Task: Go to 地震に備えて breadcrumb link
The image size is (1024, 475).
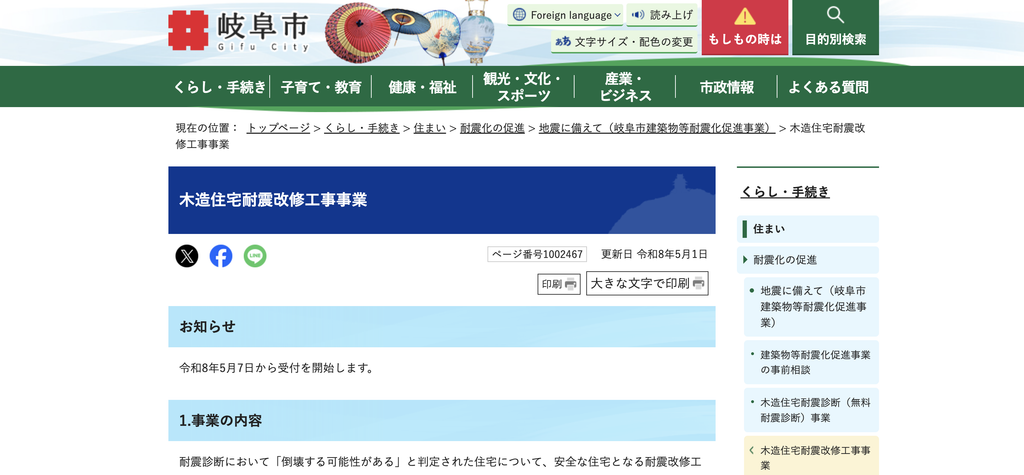Action: pos(657,128)
